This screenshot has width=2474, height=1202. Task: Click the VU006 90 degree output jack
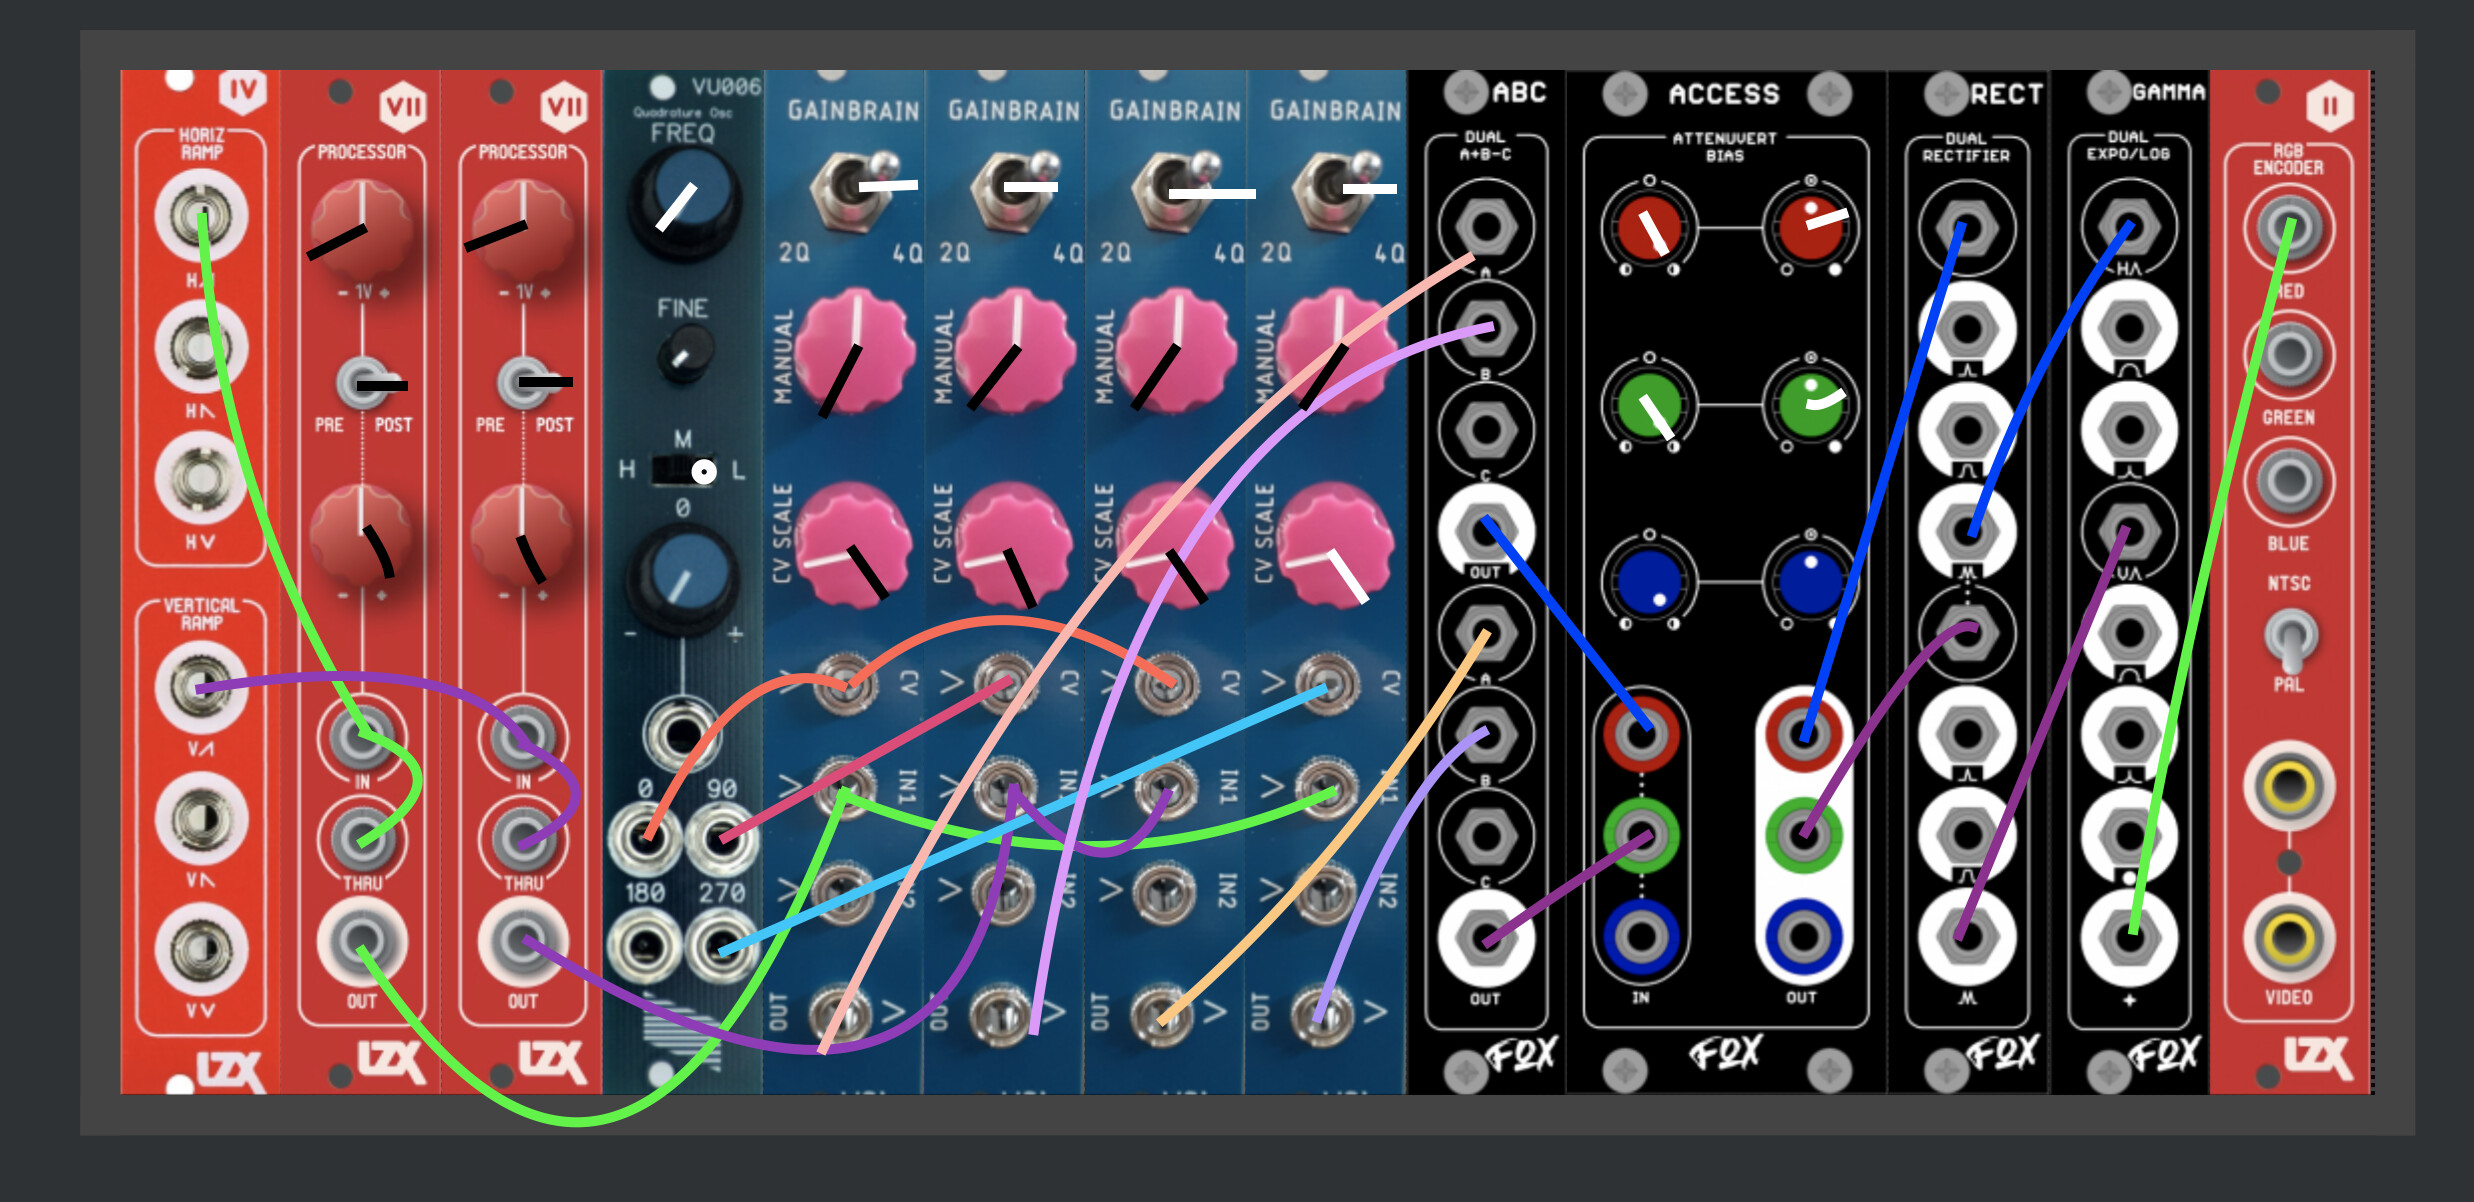click(x=722, y=838)
